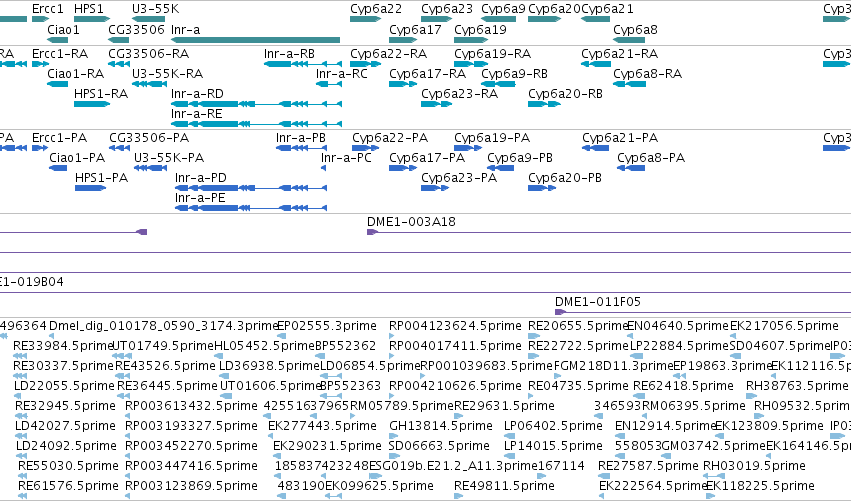Click the Cyp6a23 gene label
The image size is (851, 501).
tap(447, 9)
